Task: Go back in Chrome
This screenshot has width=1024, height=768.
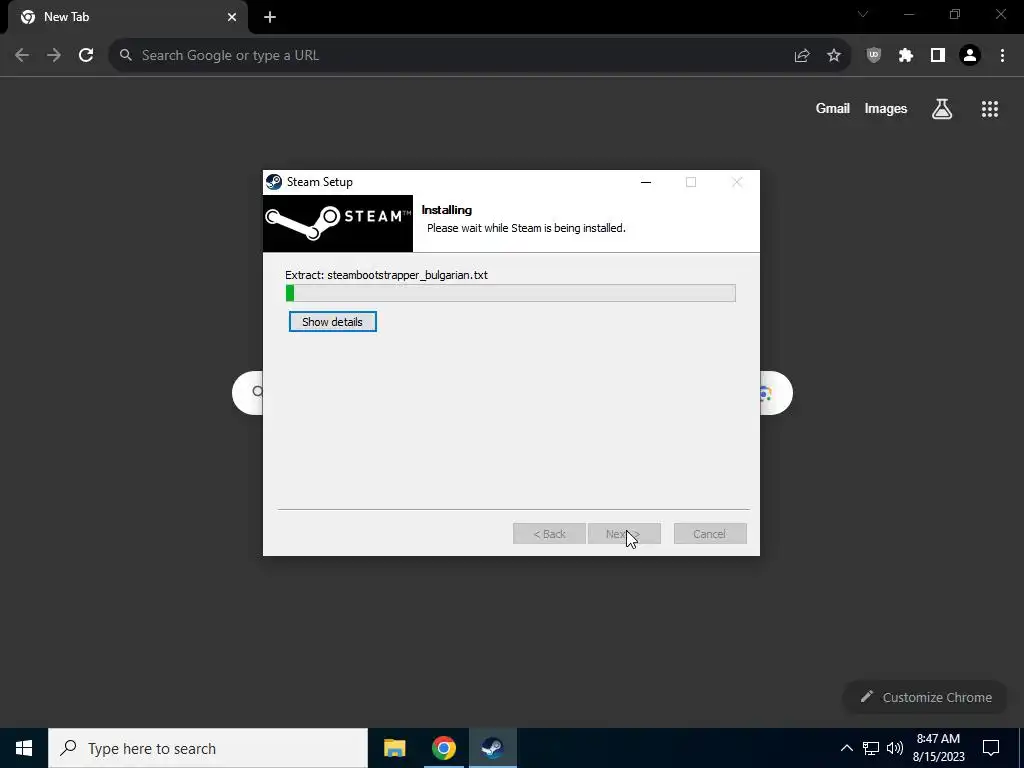Action: [22, 56]
